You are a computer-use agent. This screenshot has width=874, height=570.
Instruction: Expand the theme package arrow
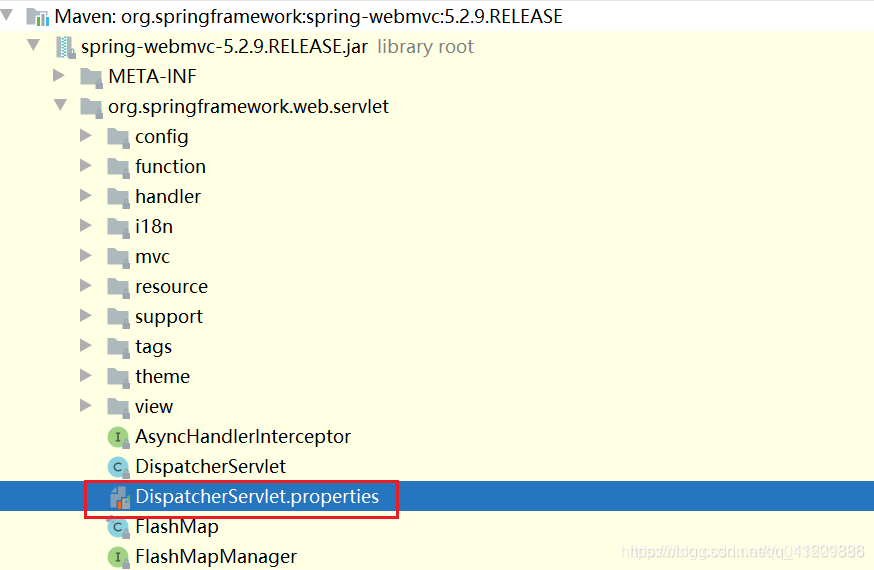(x=86, y=376)
